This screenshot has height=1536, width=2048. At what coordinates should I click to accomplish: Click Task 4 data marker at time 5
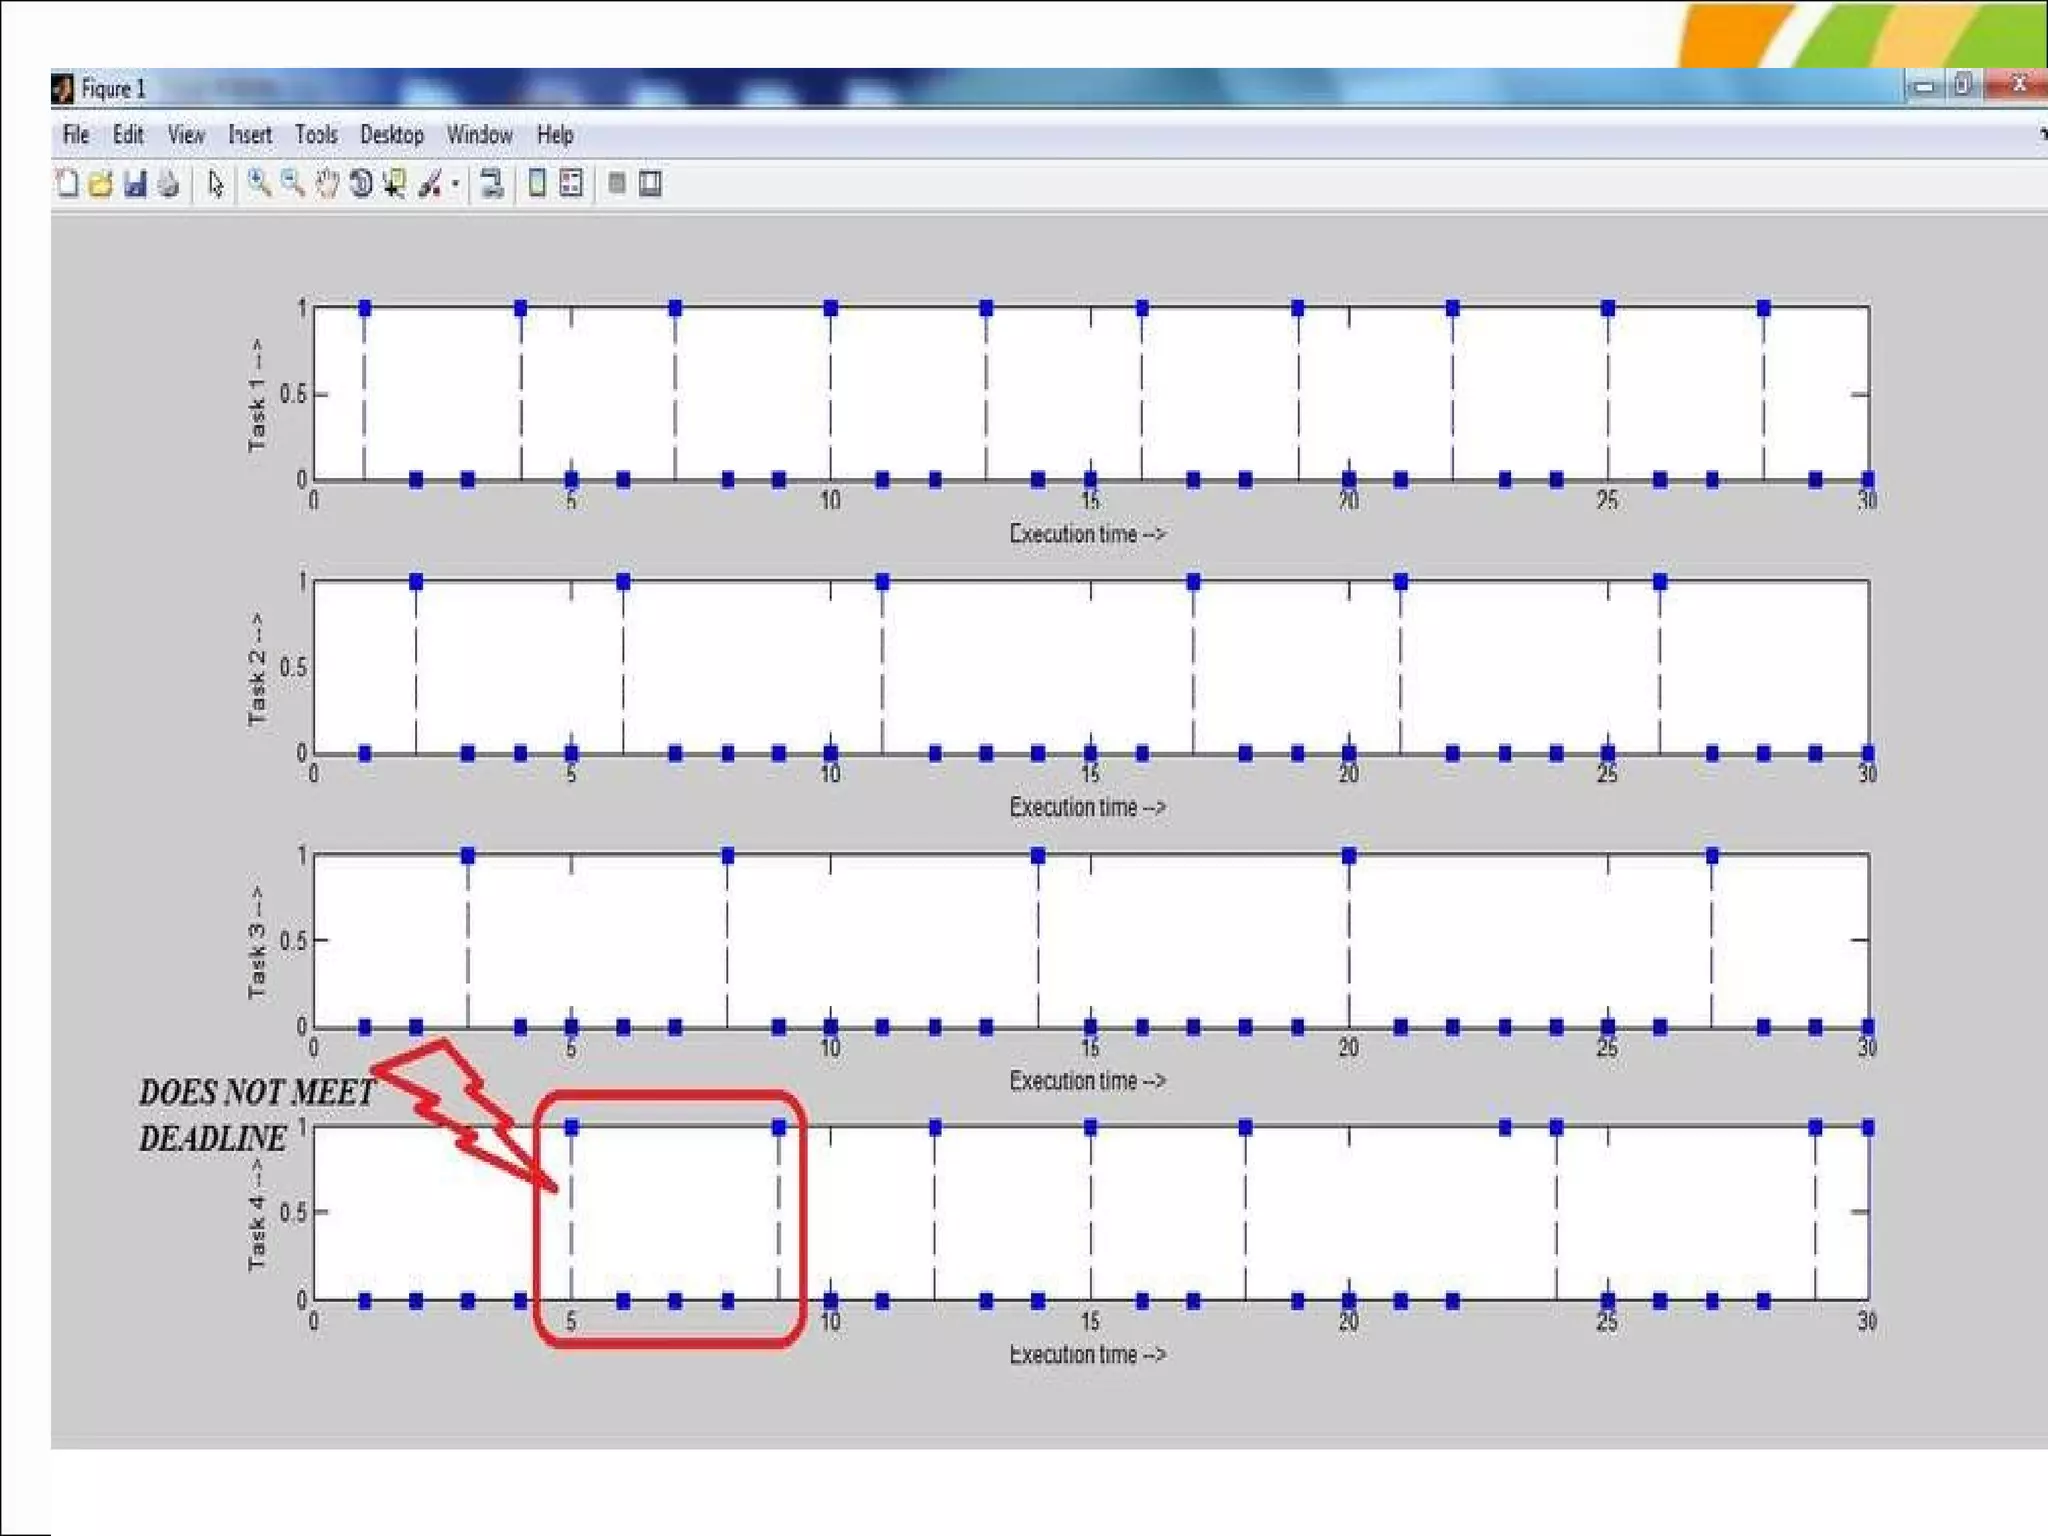click(x=572, y=1128)
